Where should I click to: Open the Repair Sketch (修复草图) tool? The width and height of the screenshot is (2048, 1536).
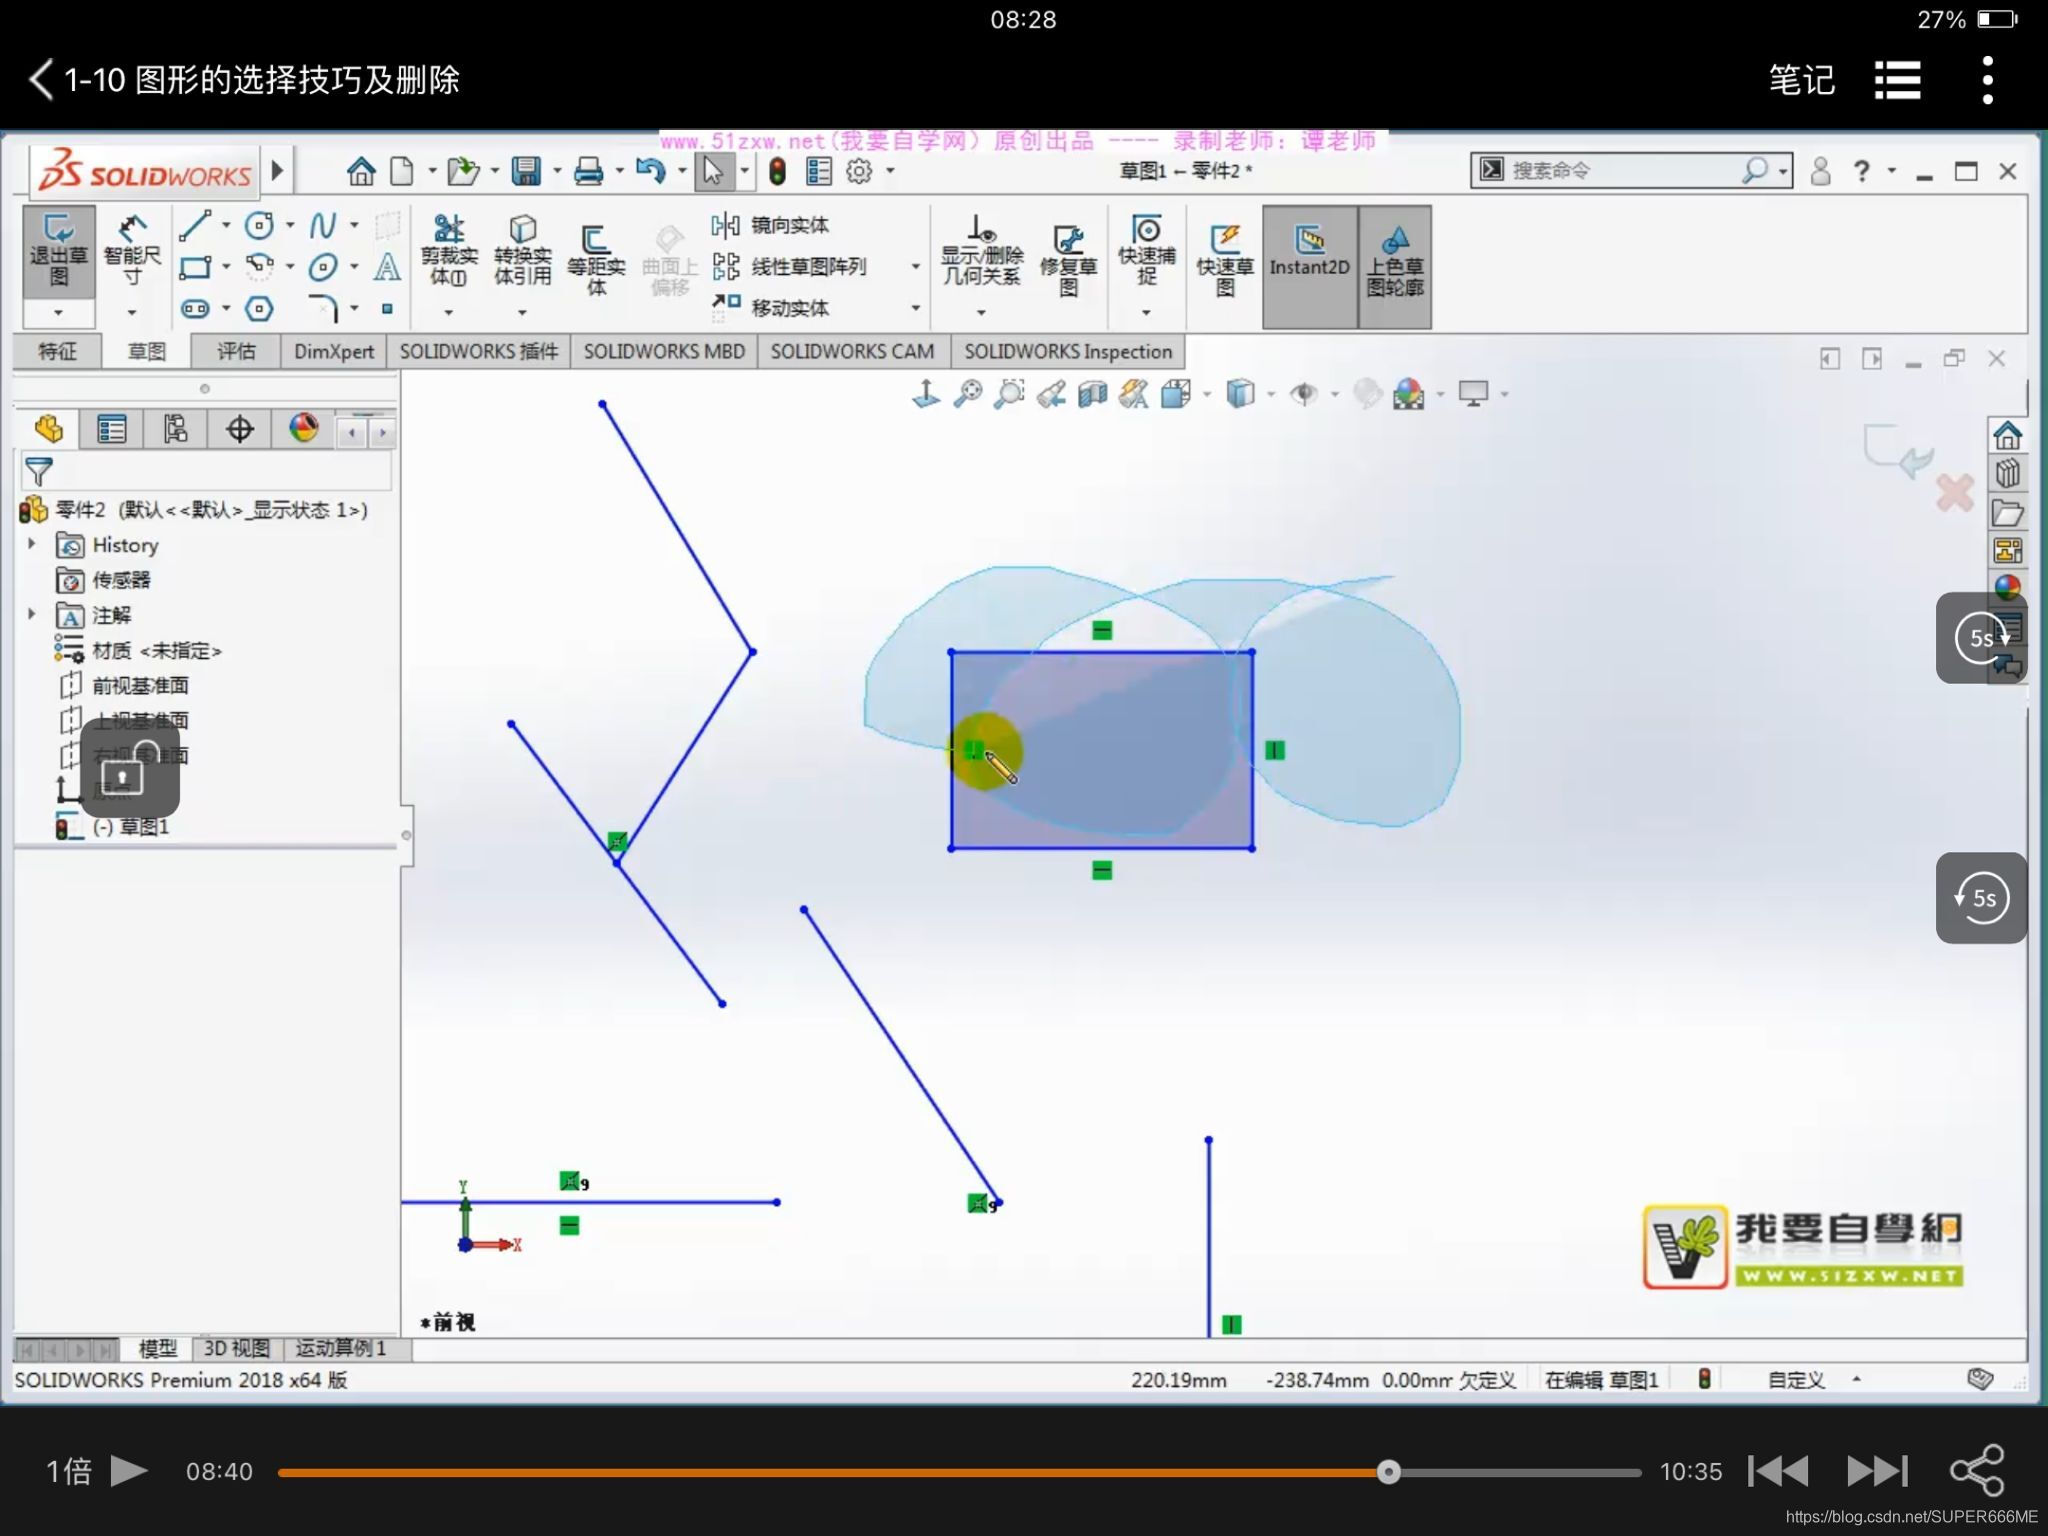pyautogui.click(x=1068, y=258)
